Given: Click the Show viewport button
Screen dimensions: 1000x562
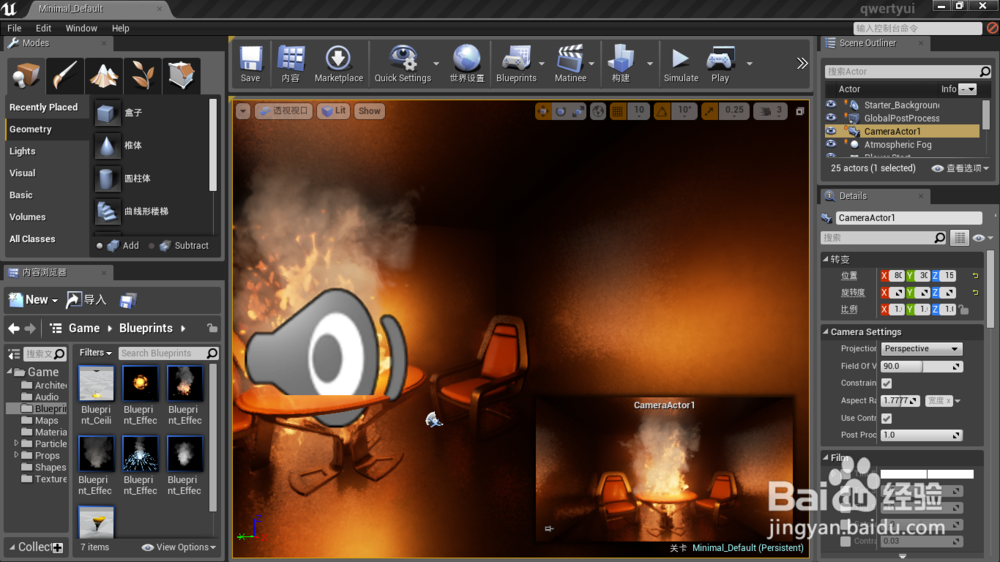Looking at the screenshot, I should click(369, 111).
